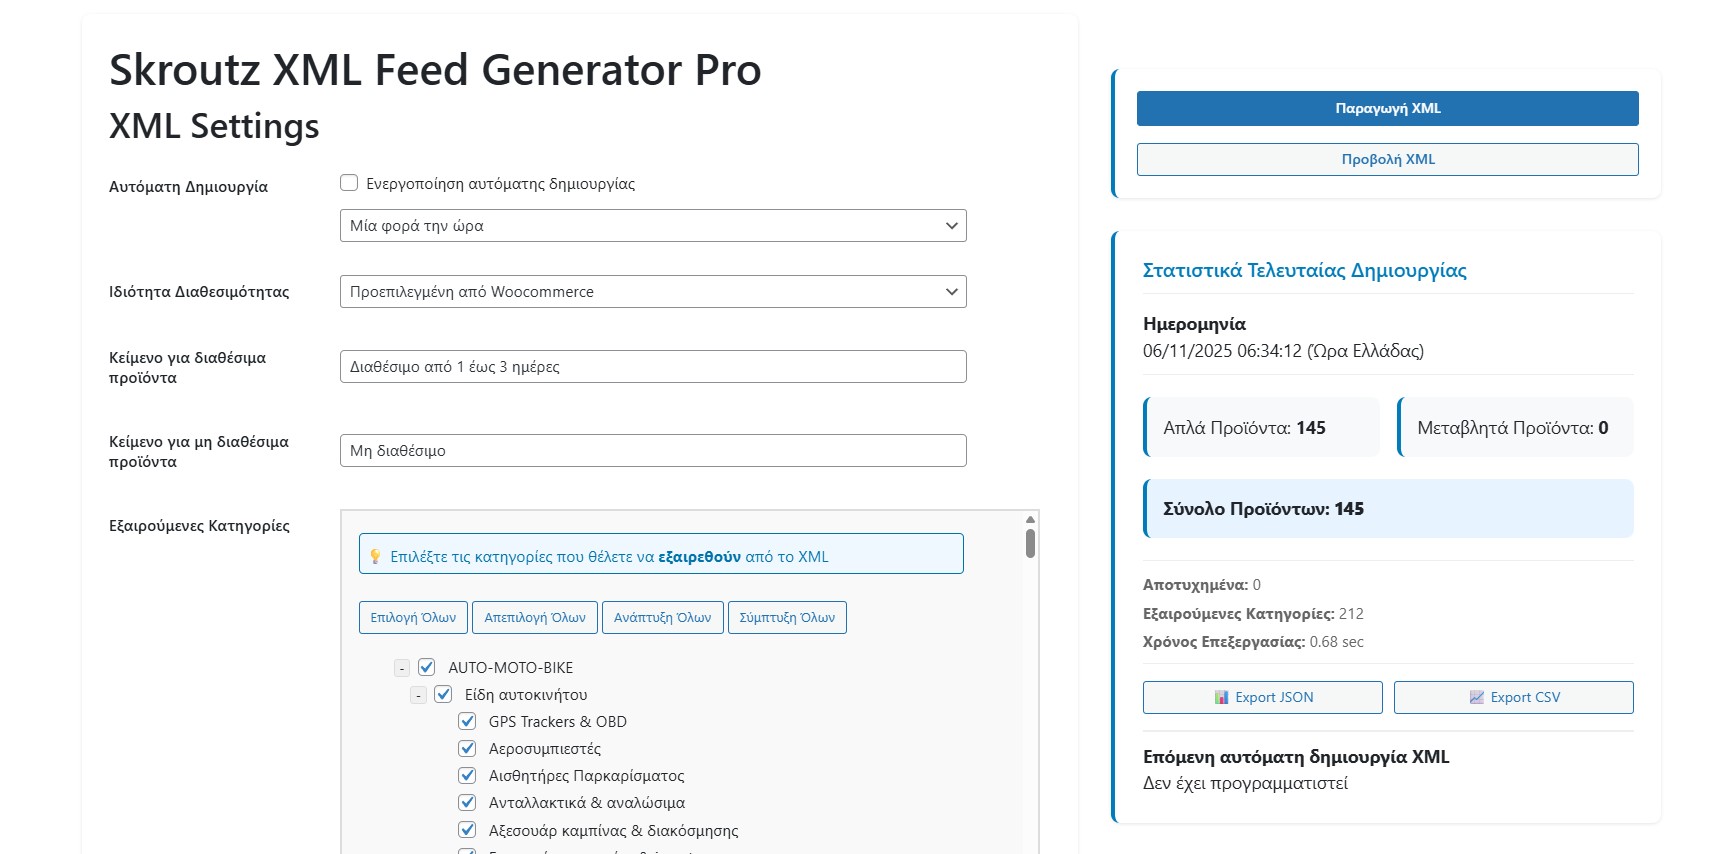Open Προβολή XML preview

1387,160
